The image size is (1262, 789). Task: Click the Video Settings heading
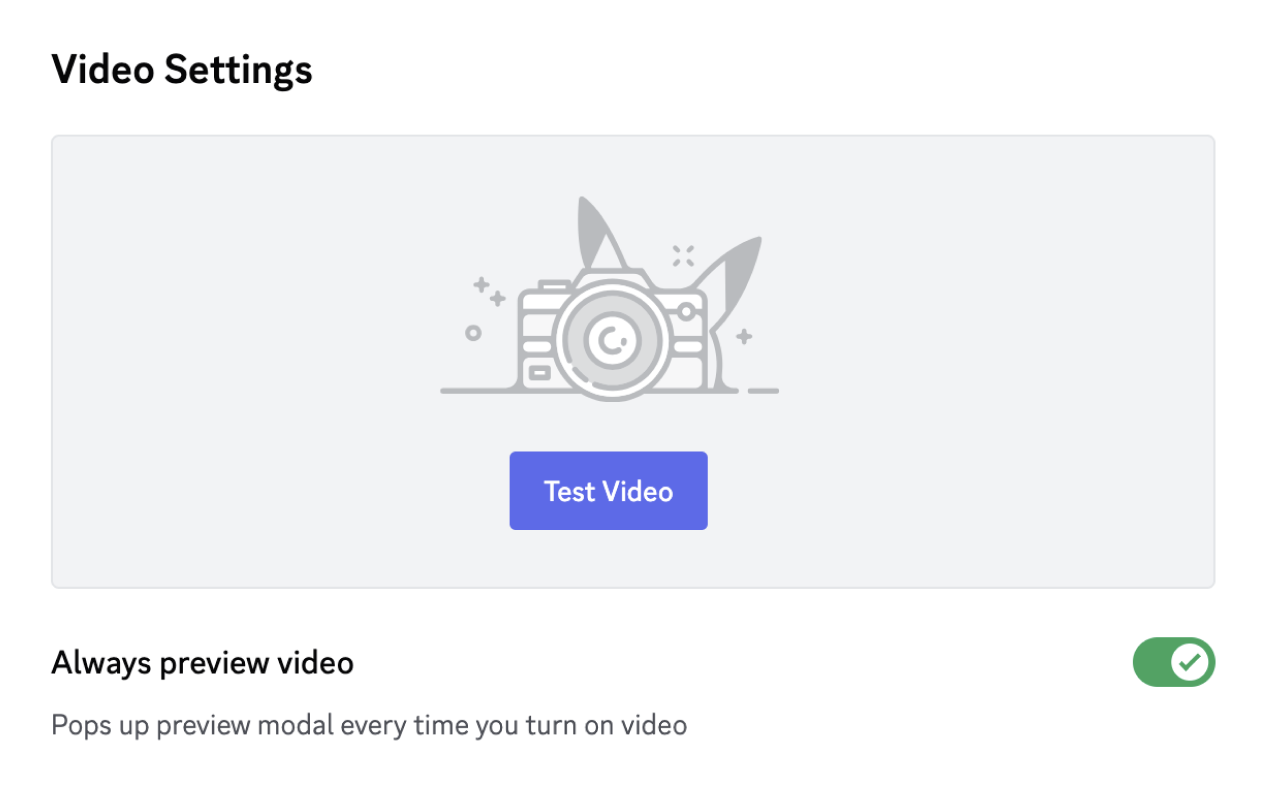(181, 70)
